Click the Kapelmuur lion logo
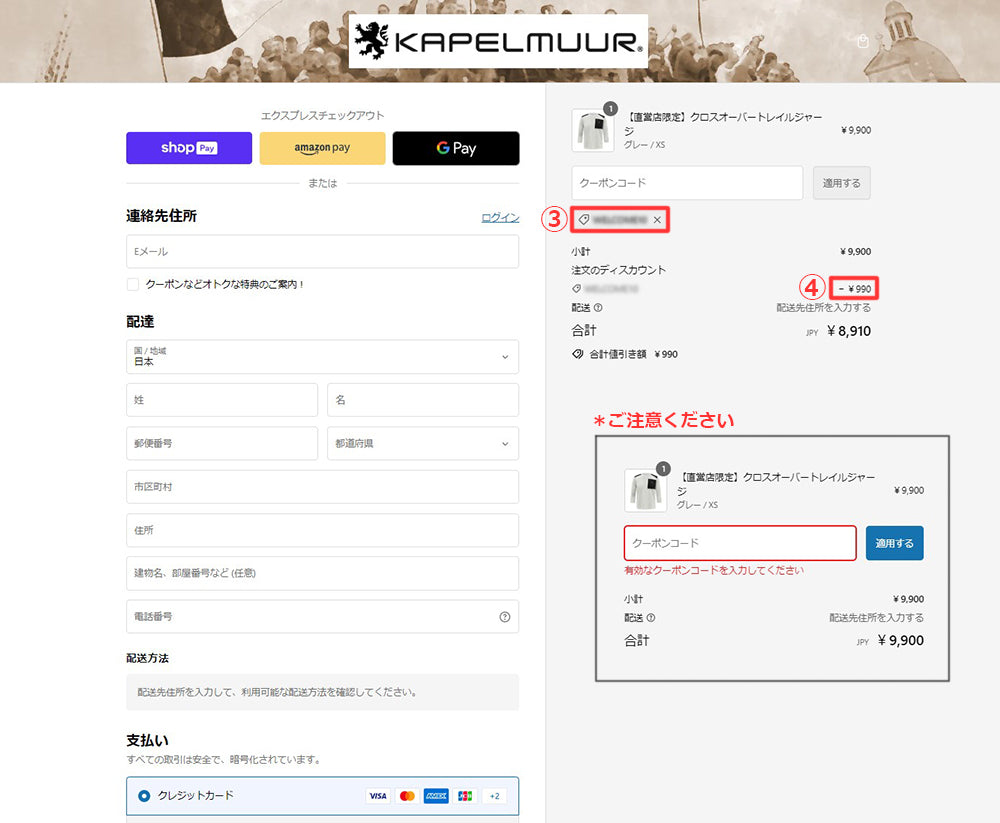The width and height of the screenshot is (1000, 823). click(x=374, y=41)
